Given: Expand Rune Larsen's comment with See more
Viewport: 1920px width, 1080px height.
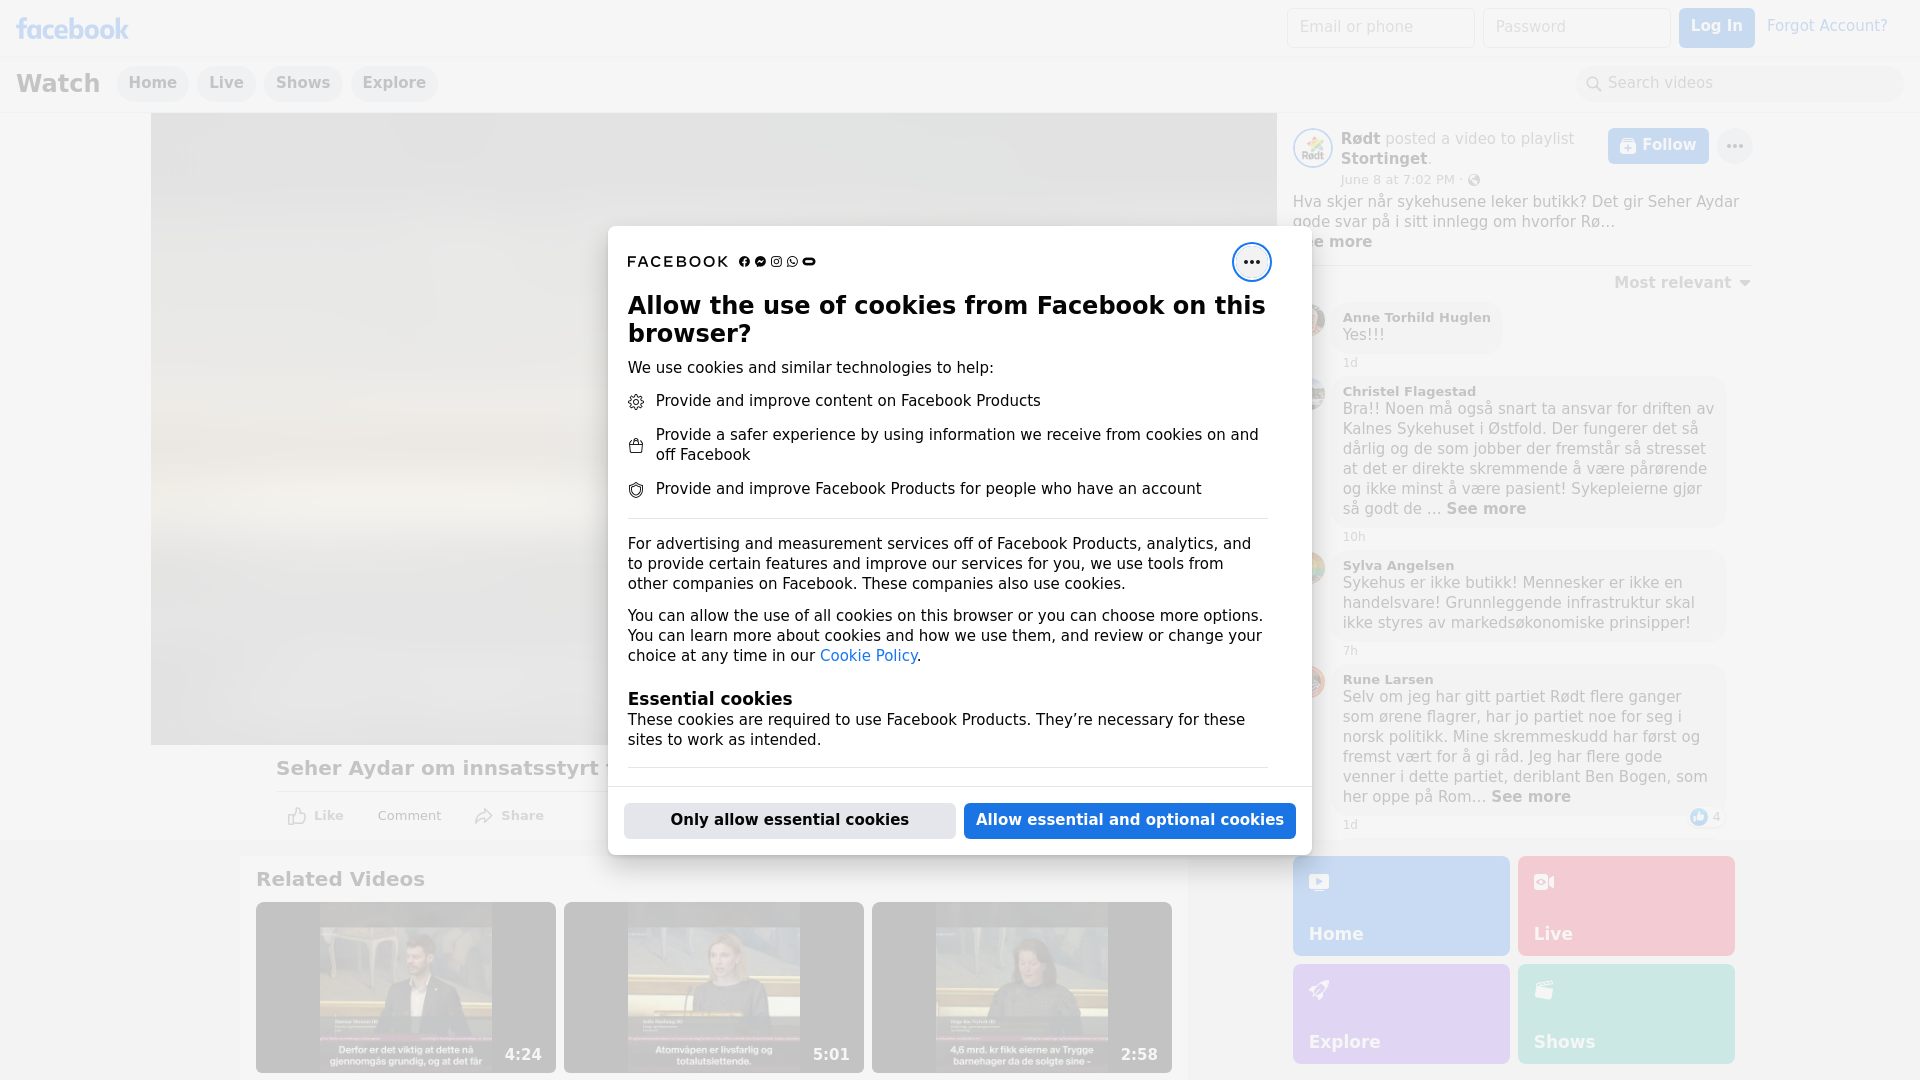Looking at the screenshot, I should tap(1530, 797).
